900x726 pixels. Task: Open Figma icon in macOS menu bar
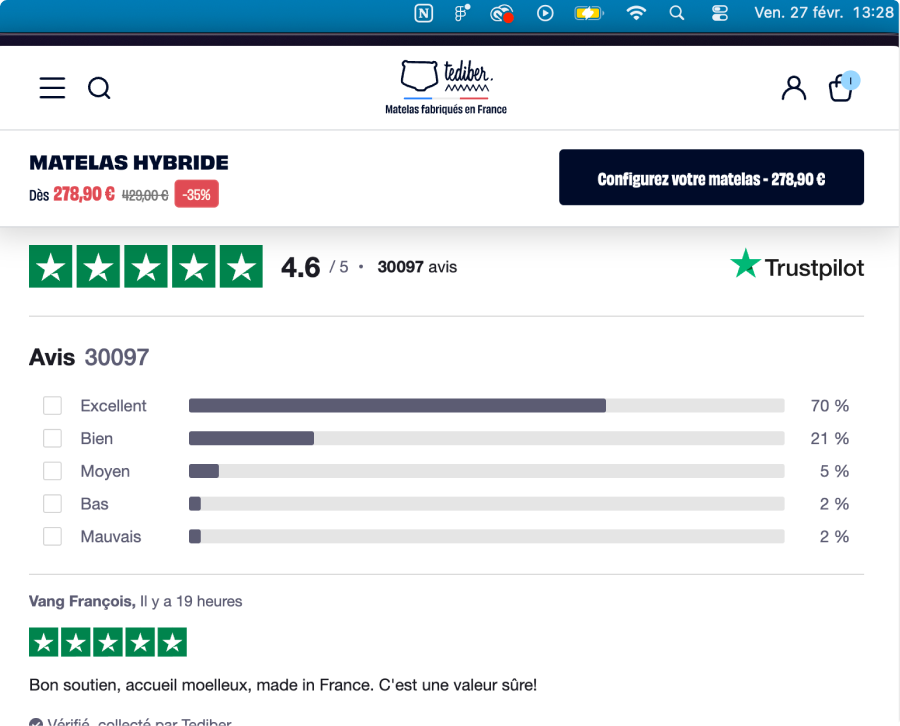462,13
